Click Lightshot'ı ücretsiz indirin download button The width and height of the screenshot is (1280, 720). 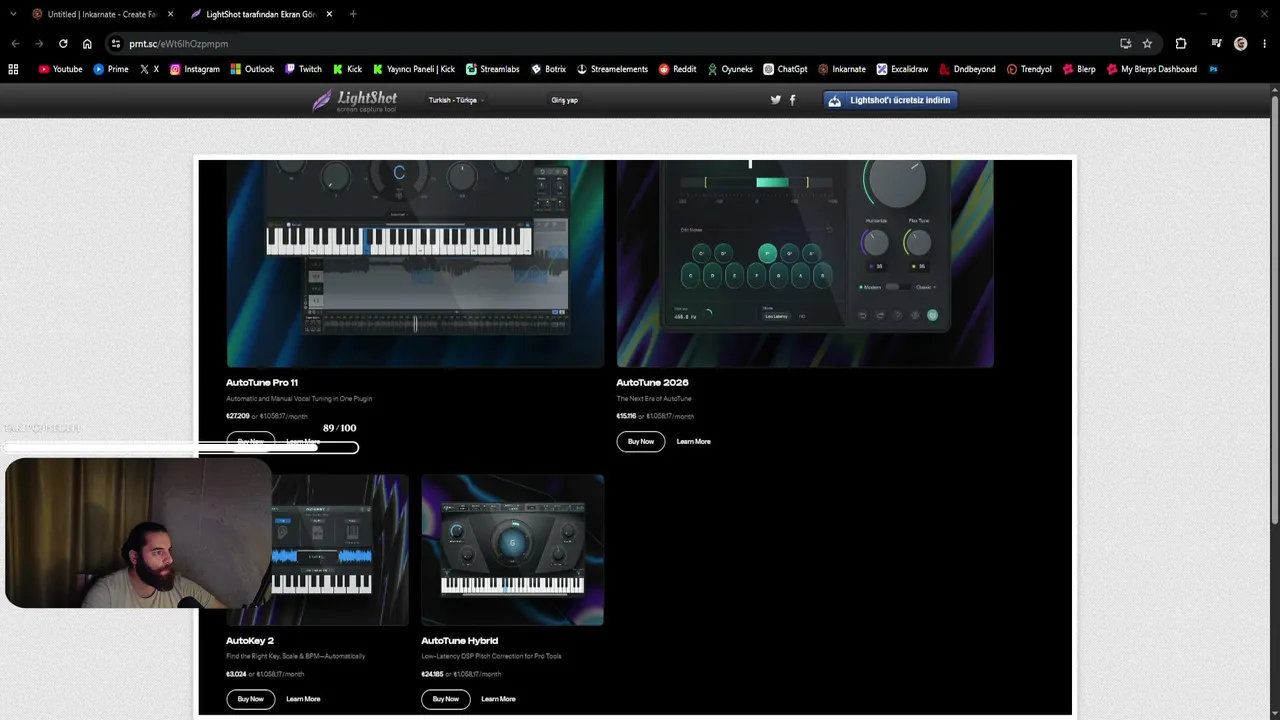(x=890, y=100)
